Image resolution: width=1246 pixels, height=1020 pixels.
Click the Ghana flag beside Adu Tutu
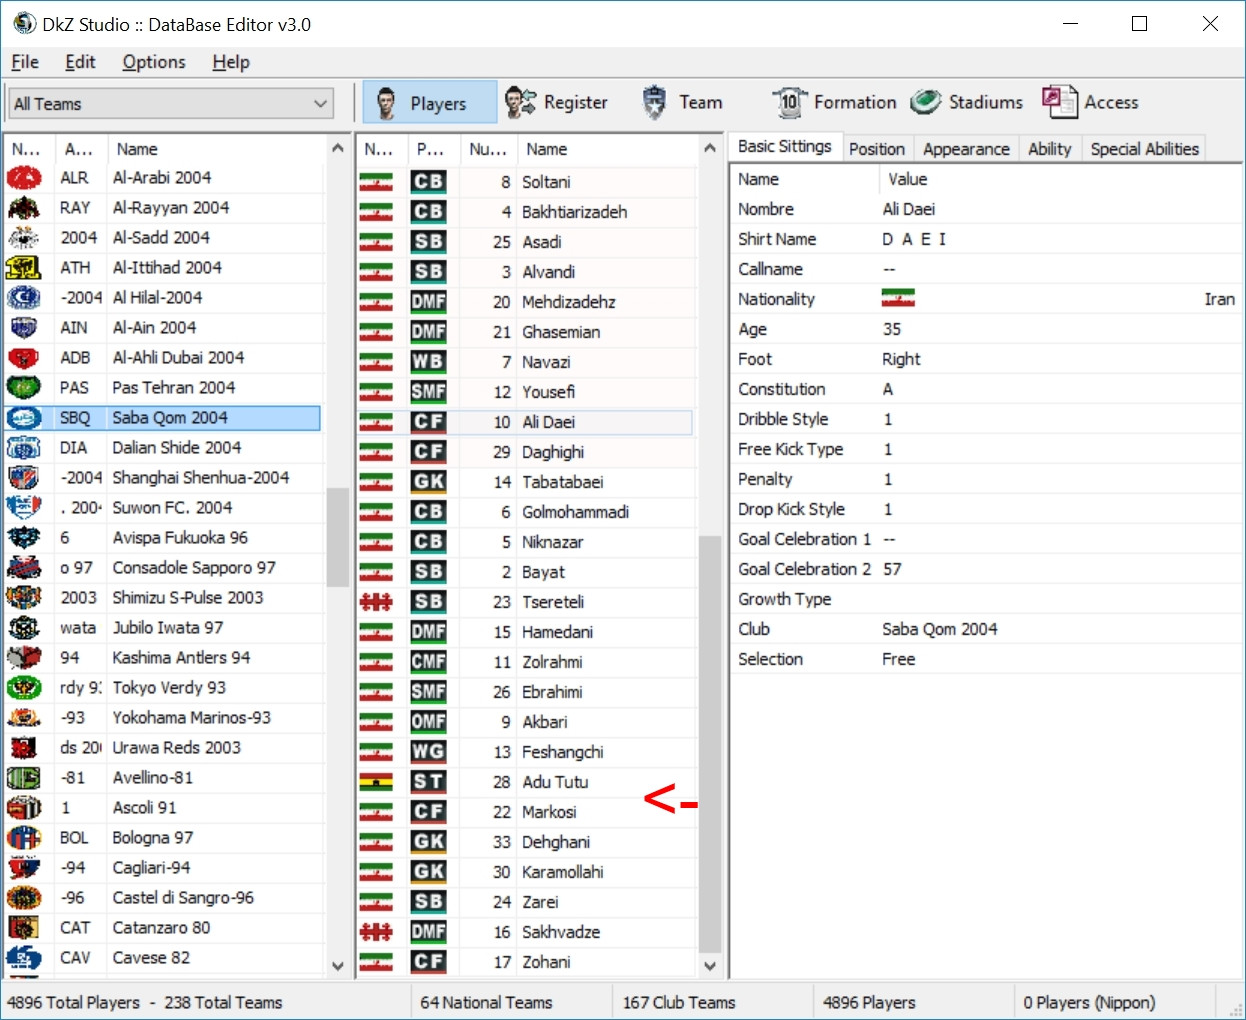click(x=376, y=782)
